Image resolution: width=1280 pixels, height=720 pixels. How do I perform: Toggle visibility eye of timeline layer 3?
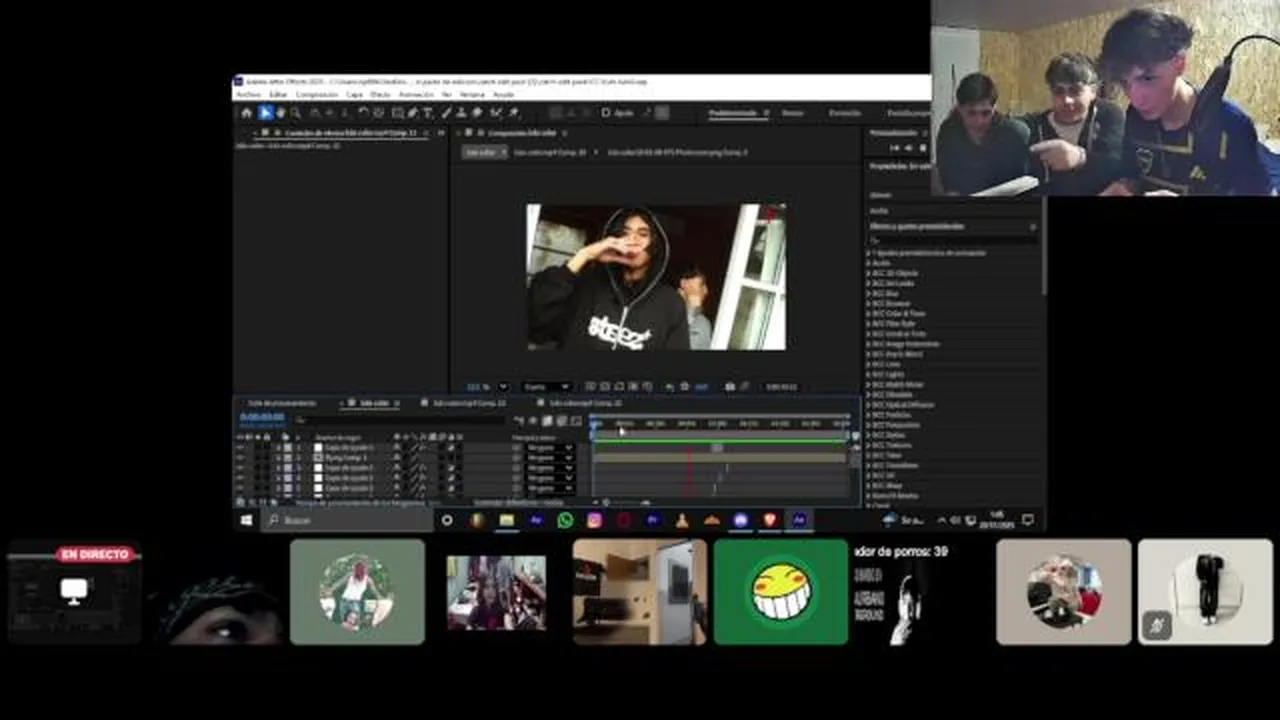point(239,467)
